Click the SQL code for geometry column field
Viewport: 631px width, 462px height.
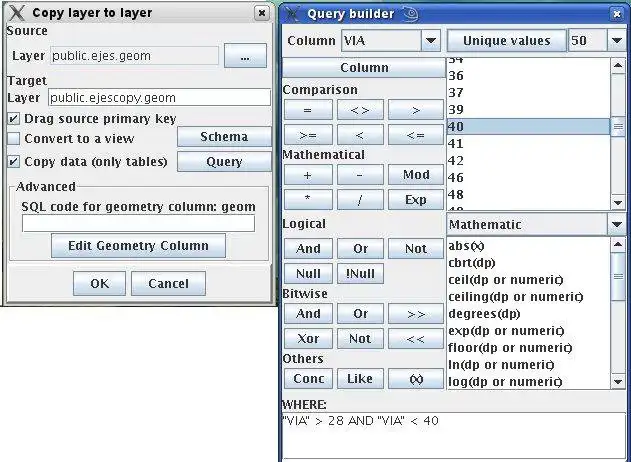click(138, 223)
